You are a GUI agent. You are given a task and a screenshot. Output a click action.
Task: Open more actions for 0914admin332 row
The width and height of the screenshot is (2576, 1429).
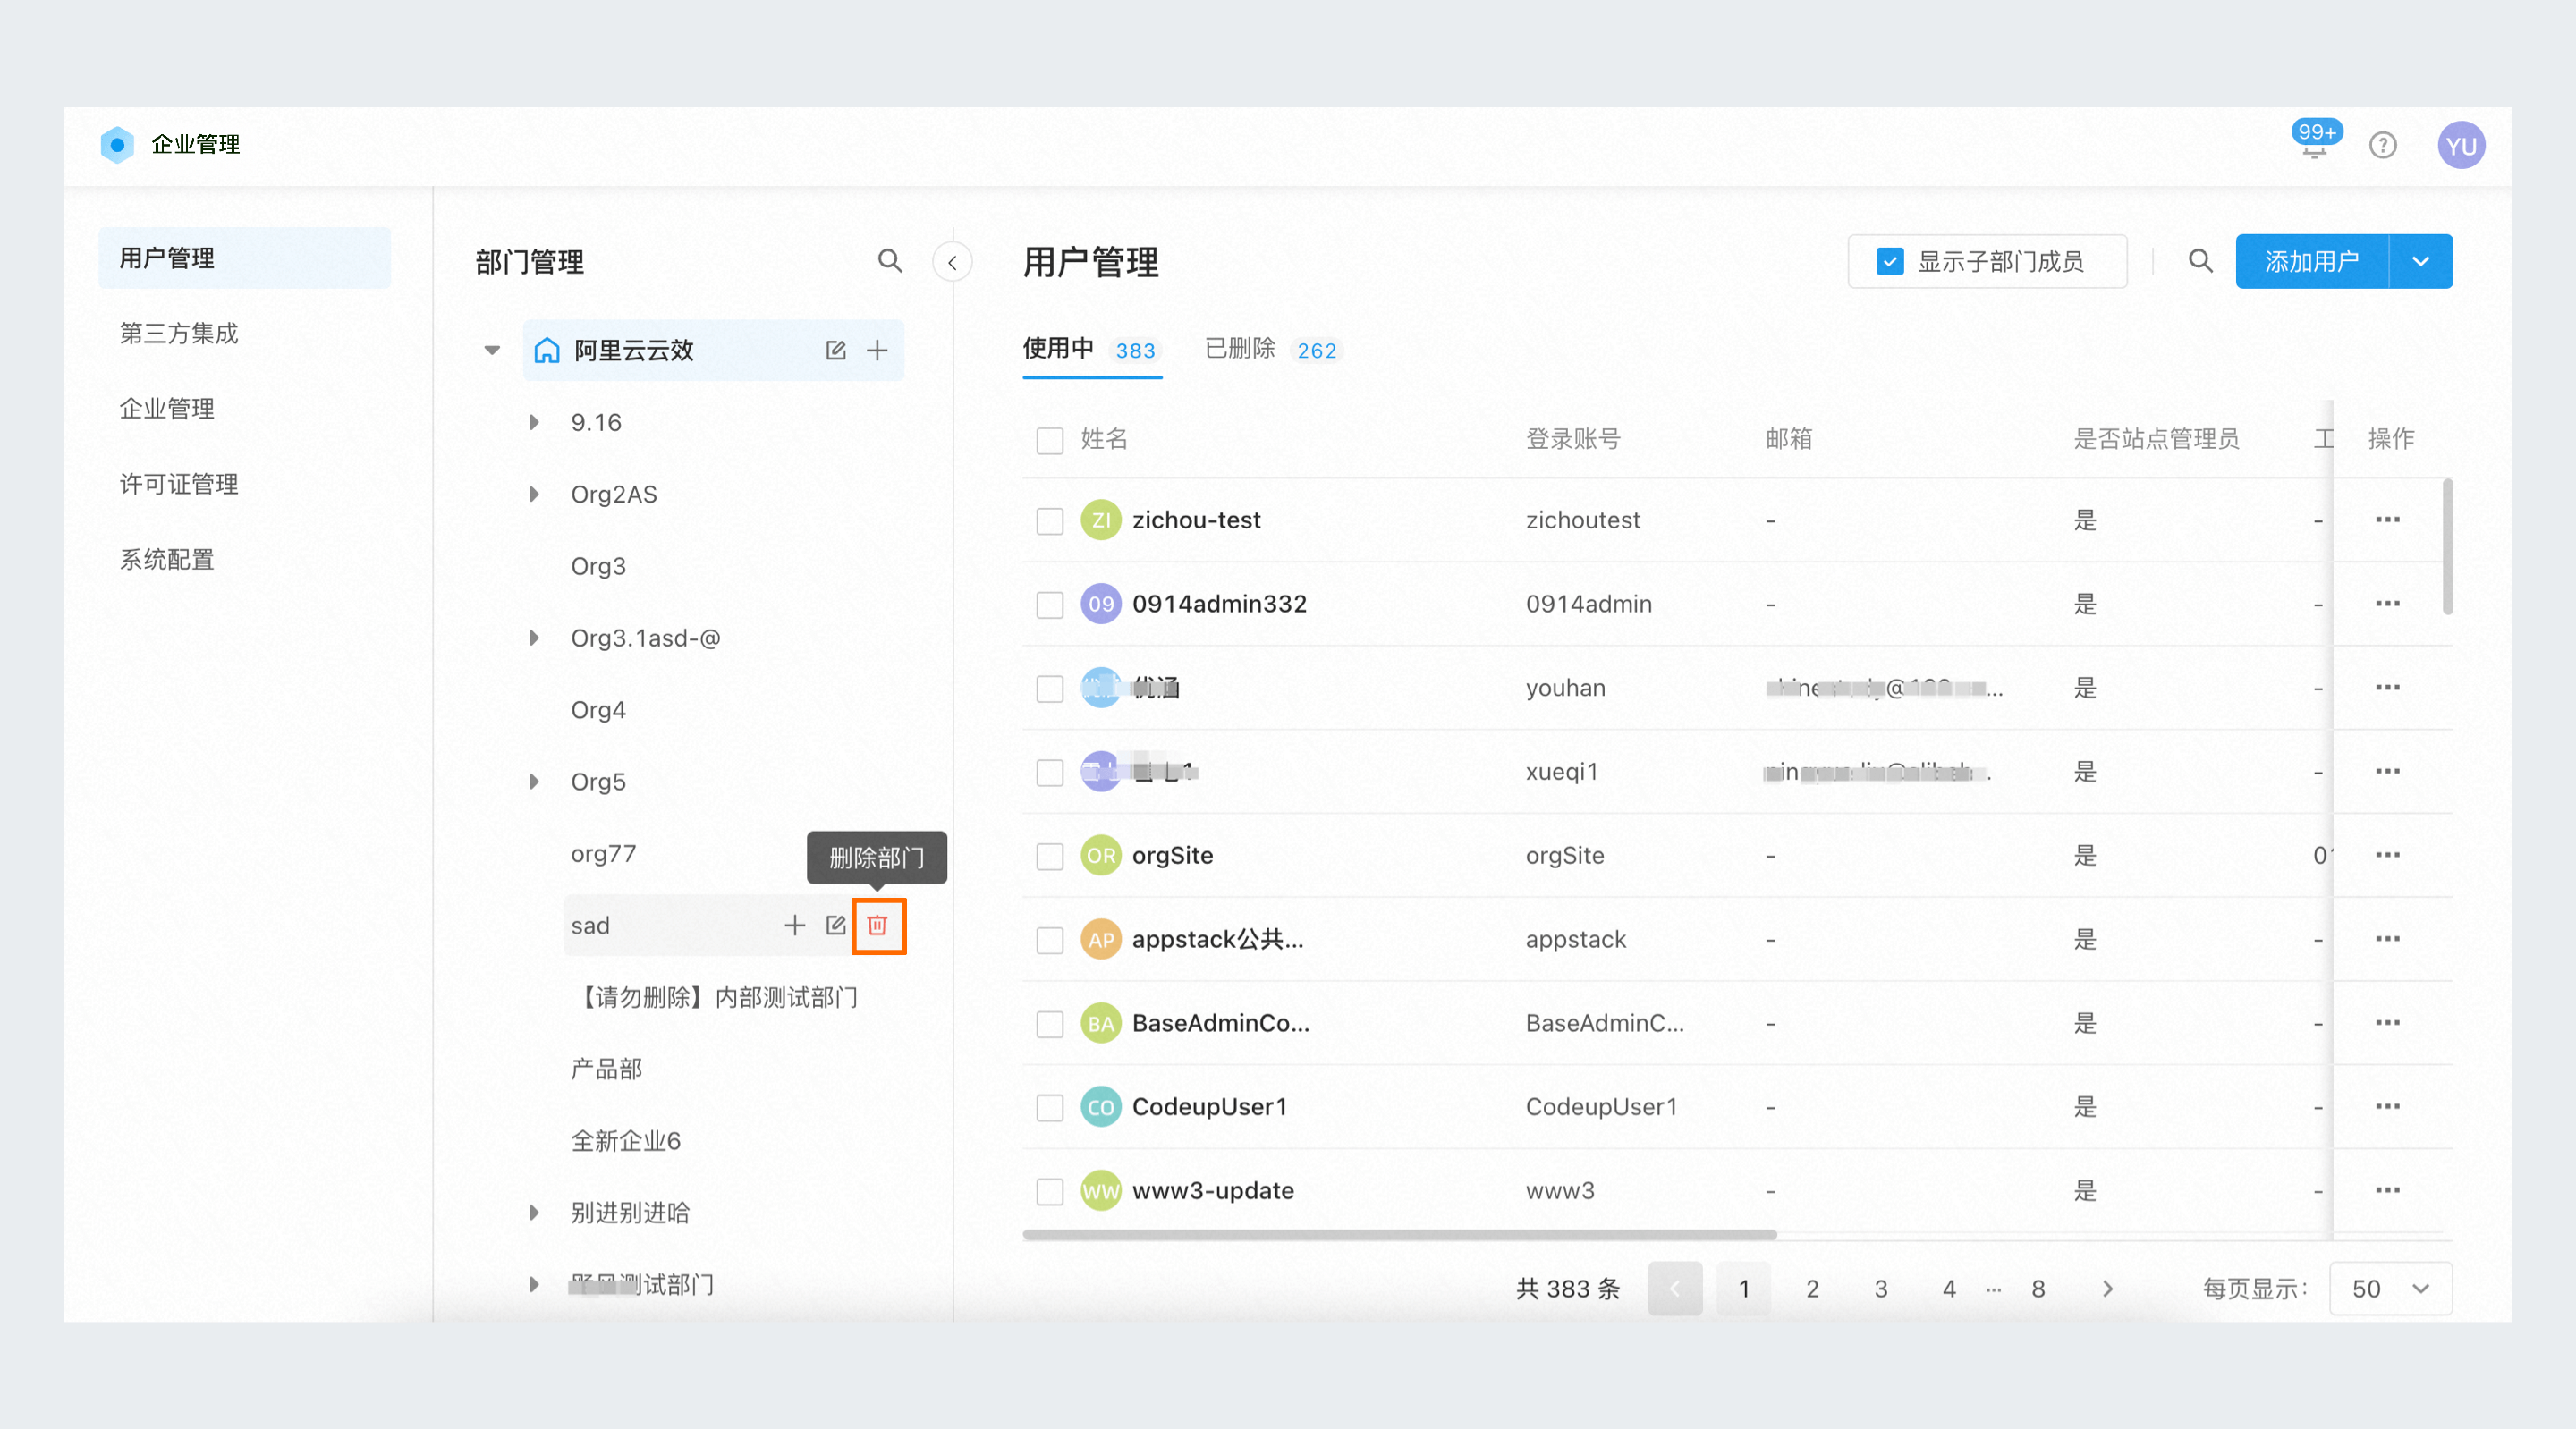coord(2388,603)
